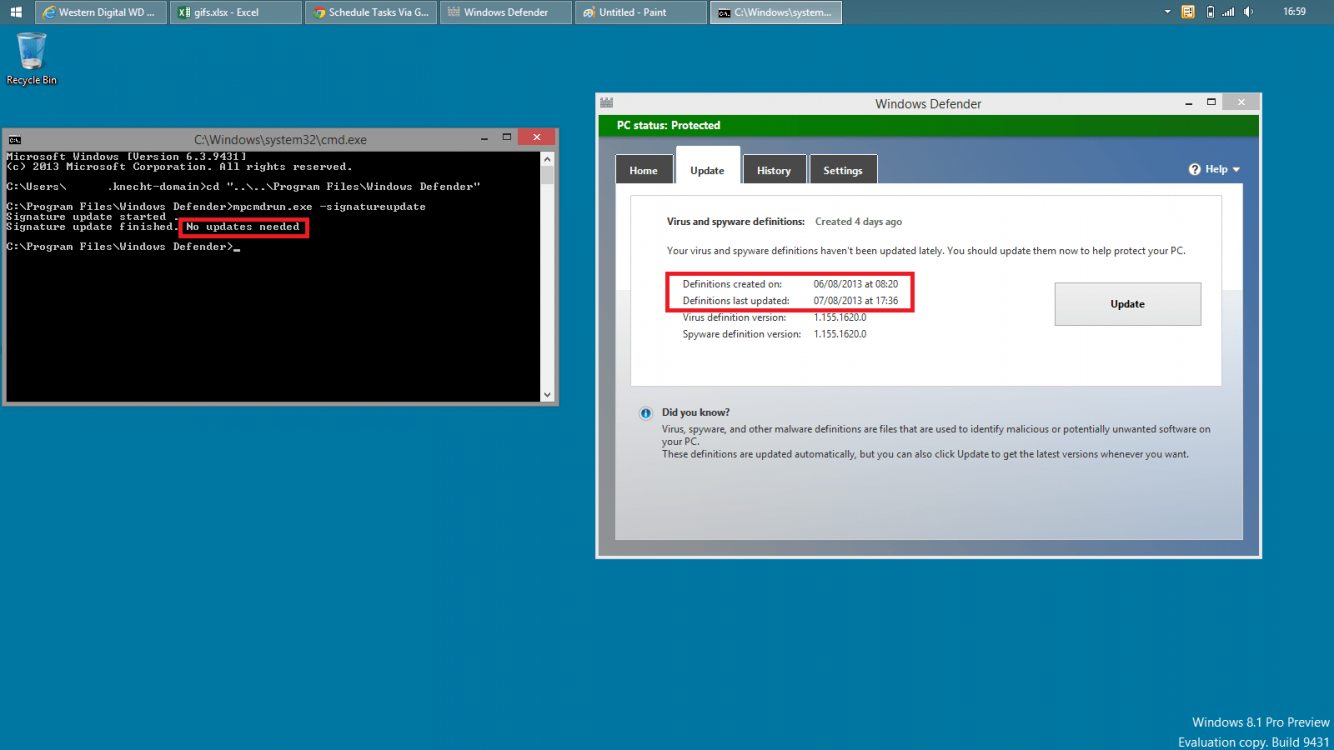Image resolution: width=1334 pixels, height=750 pixels.
Task: Open the Settings tab in Windows Defender
Action: click(x=843, y=170)
